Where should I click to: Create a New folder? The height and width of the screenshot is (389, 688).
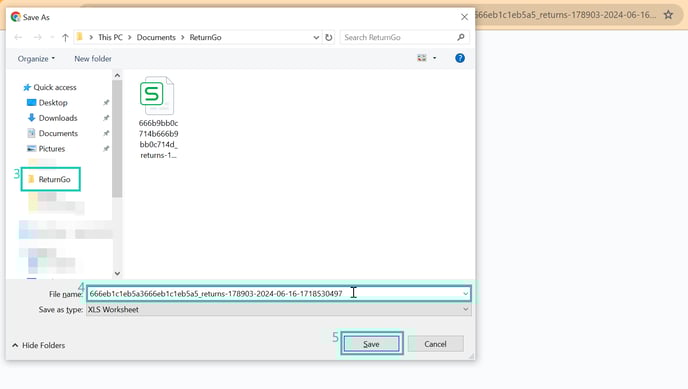point(93,59)
